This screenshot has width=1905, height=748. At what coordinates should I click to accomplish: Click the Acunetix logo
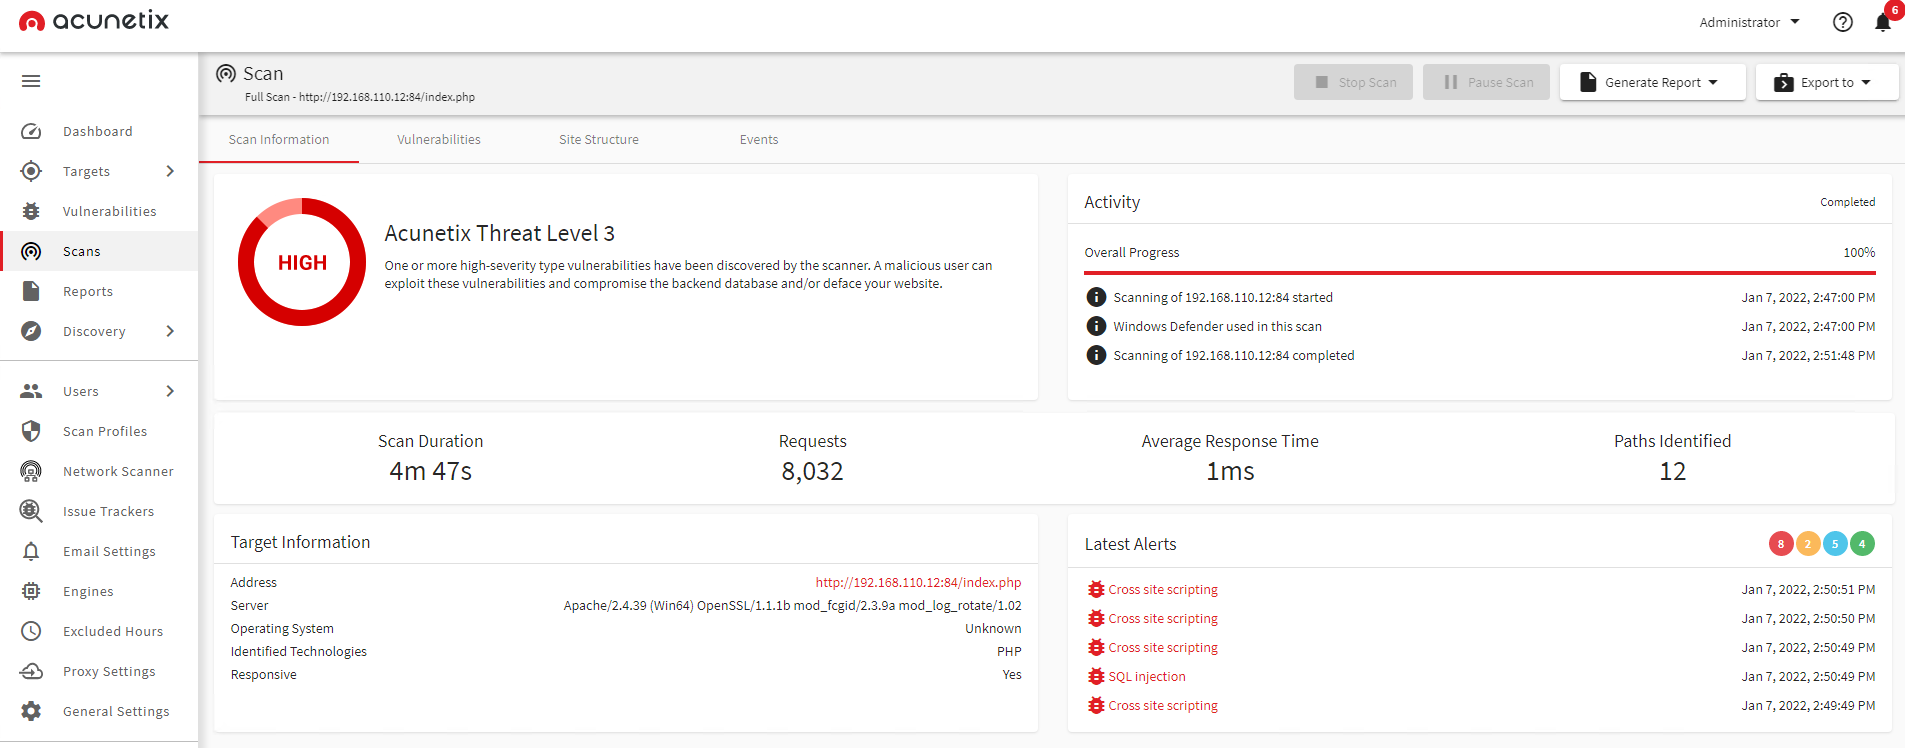click(x=94, y=21)
